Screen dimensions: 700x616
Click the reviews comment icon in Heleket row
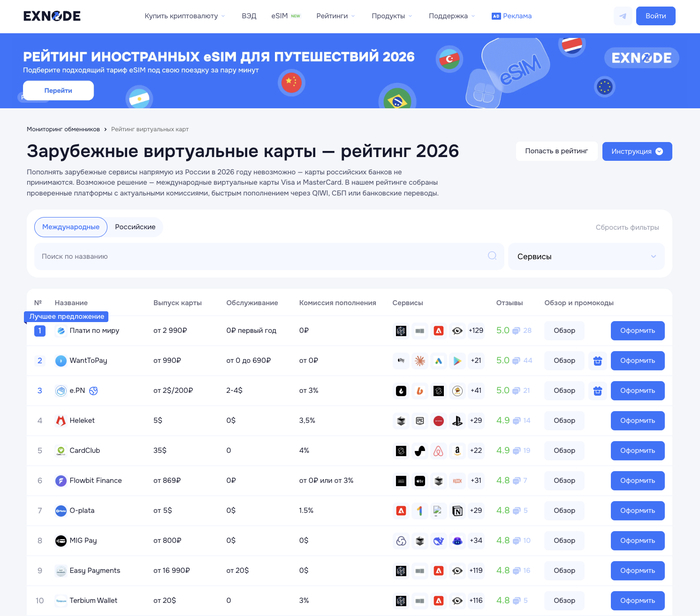click(x=517, y=420)
